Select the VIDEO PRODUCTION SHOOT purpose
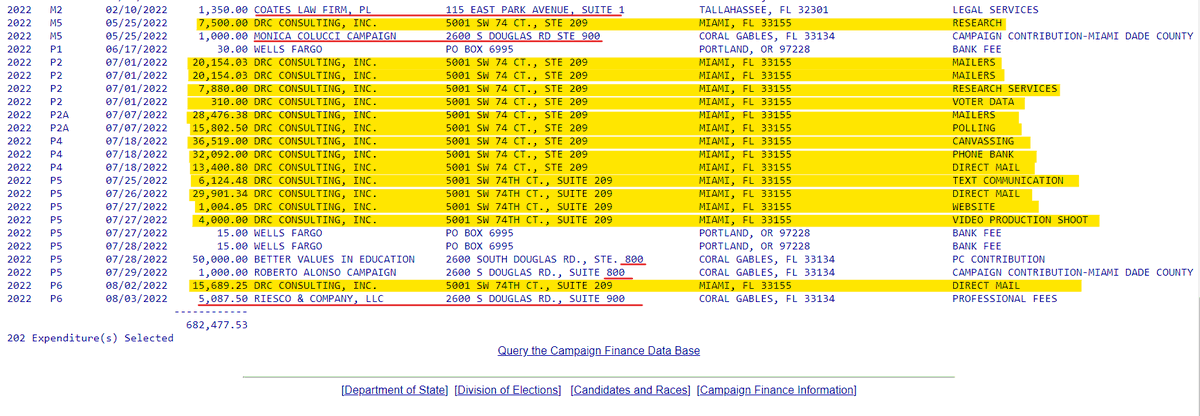This screenshot has width=1200, height=416. pos(1021,219)
